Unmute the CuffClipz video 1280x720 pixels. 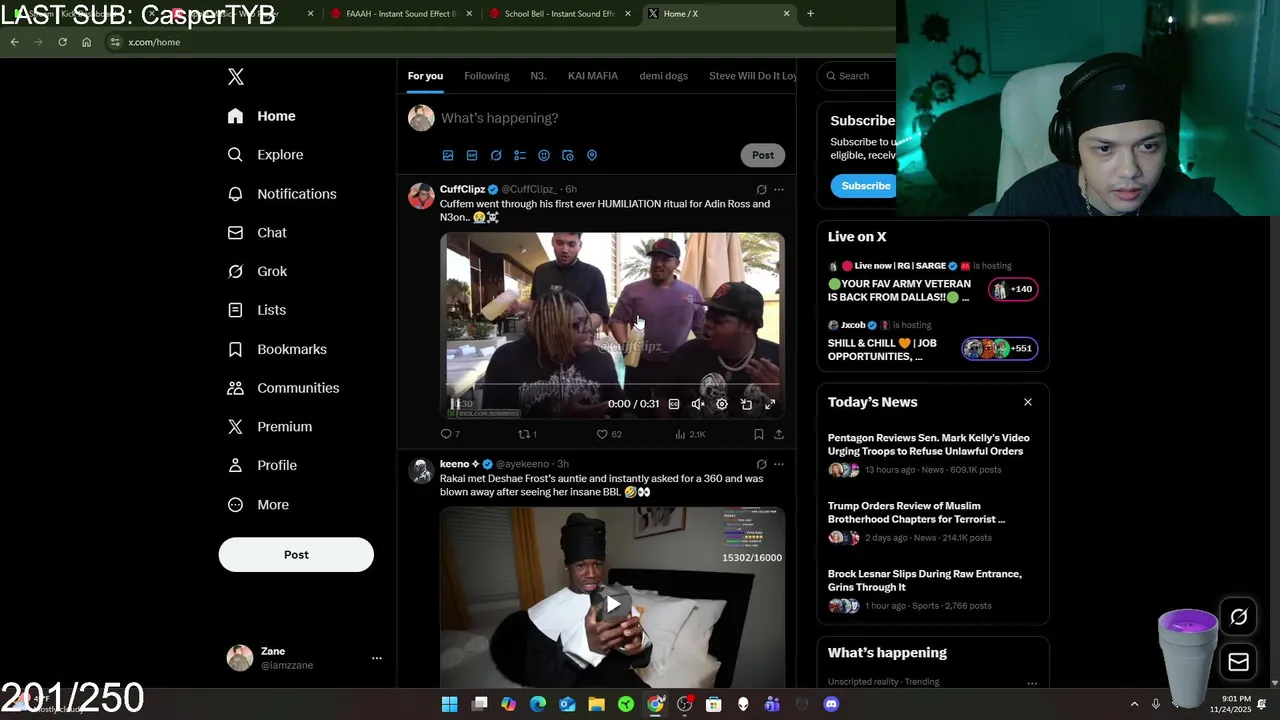click(x=698, y=404)
